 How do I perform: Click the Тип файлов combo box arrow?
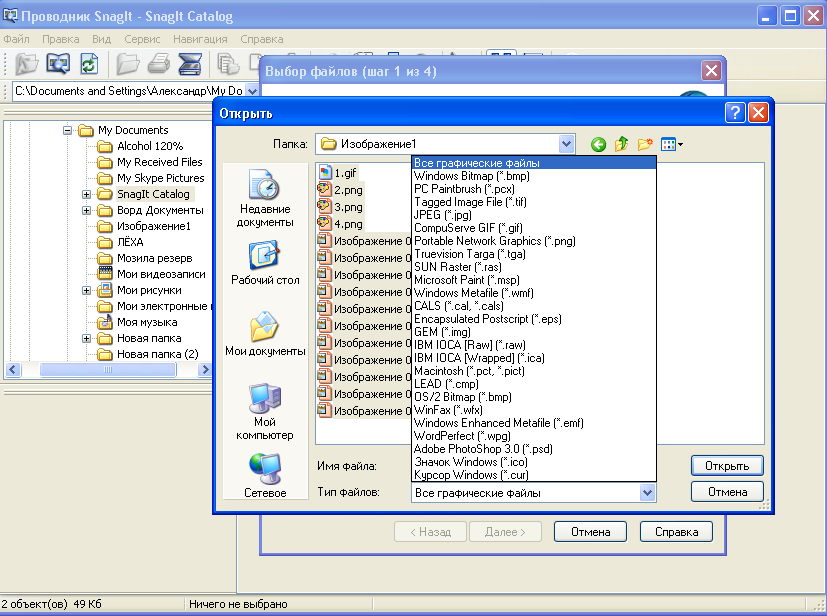647,493
